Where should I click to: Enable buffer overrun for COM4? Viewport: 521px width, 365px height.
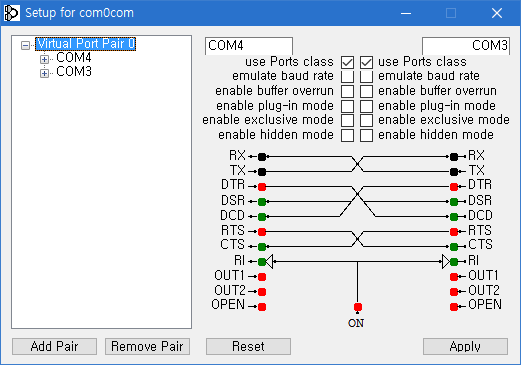pos(347,91)
